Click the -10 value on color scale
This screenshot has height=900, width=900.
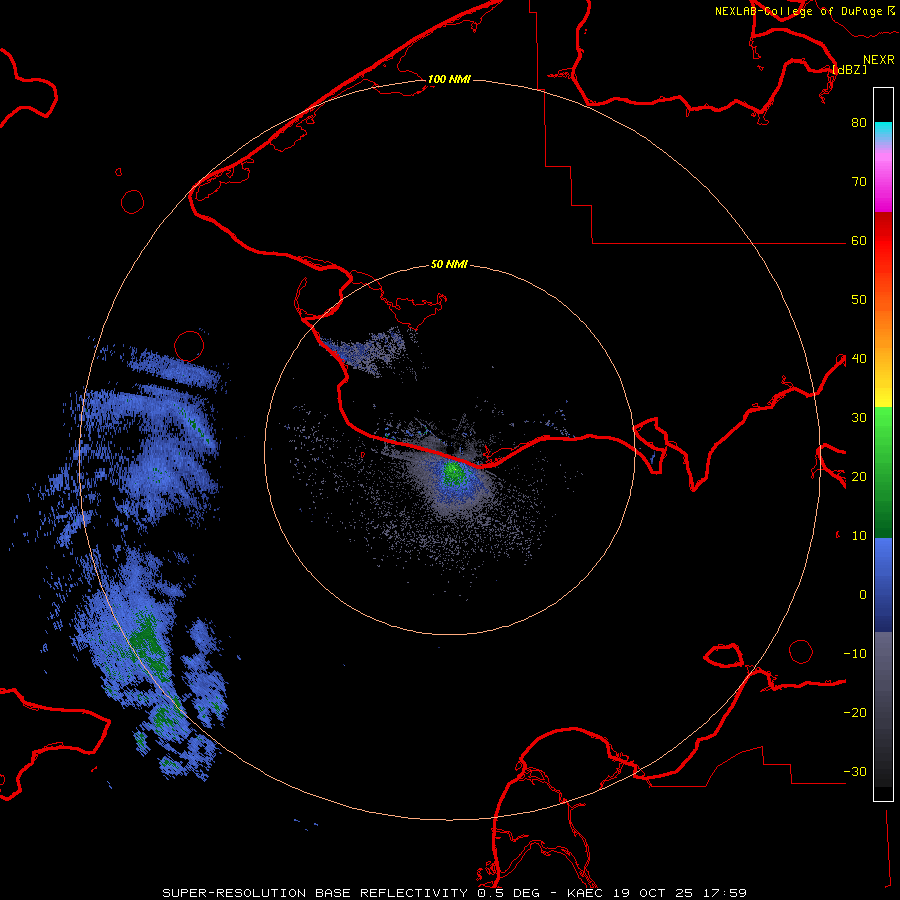click(855, 654)
